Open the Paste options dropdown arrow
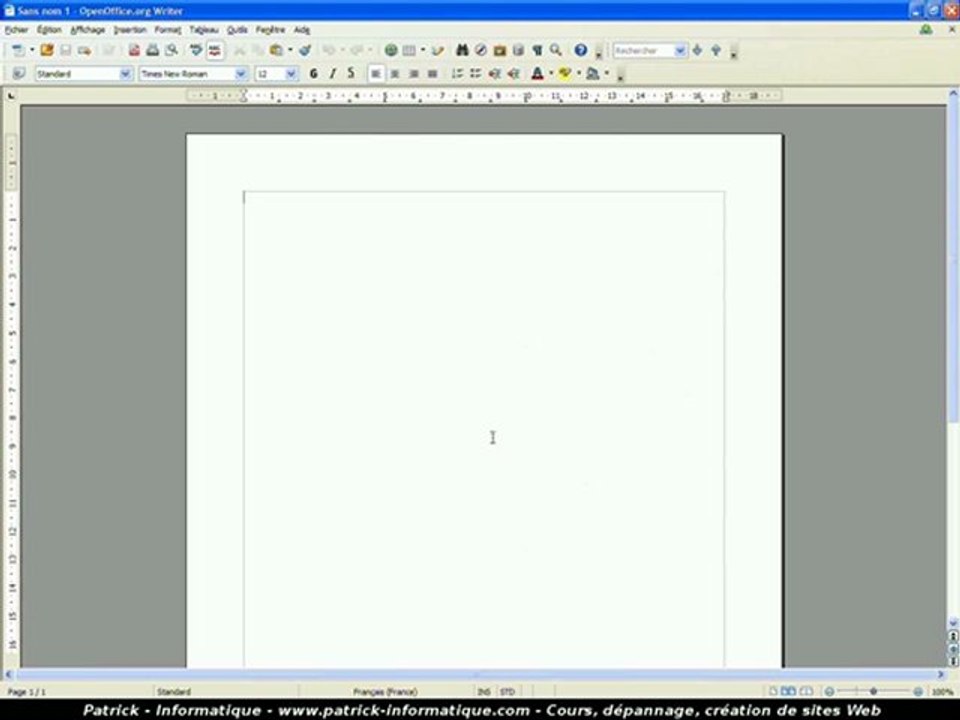Image resolution: width=960 pixels, height=720 pixels. click(290, 51)
